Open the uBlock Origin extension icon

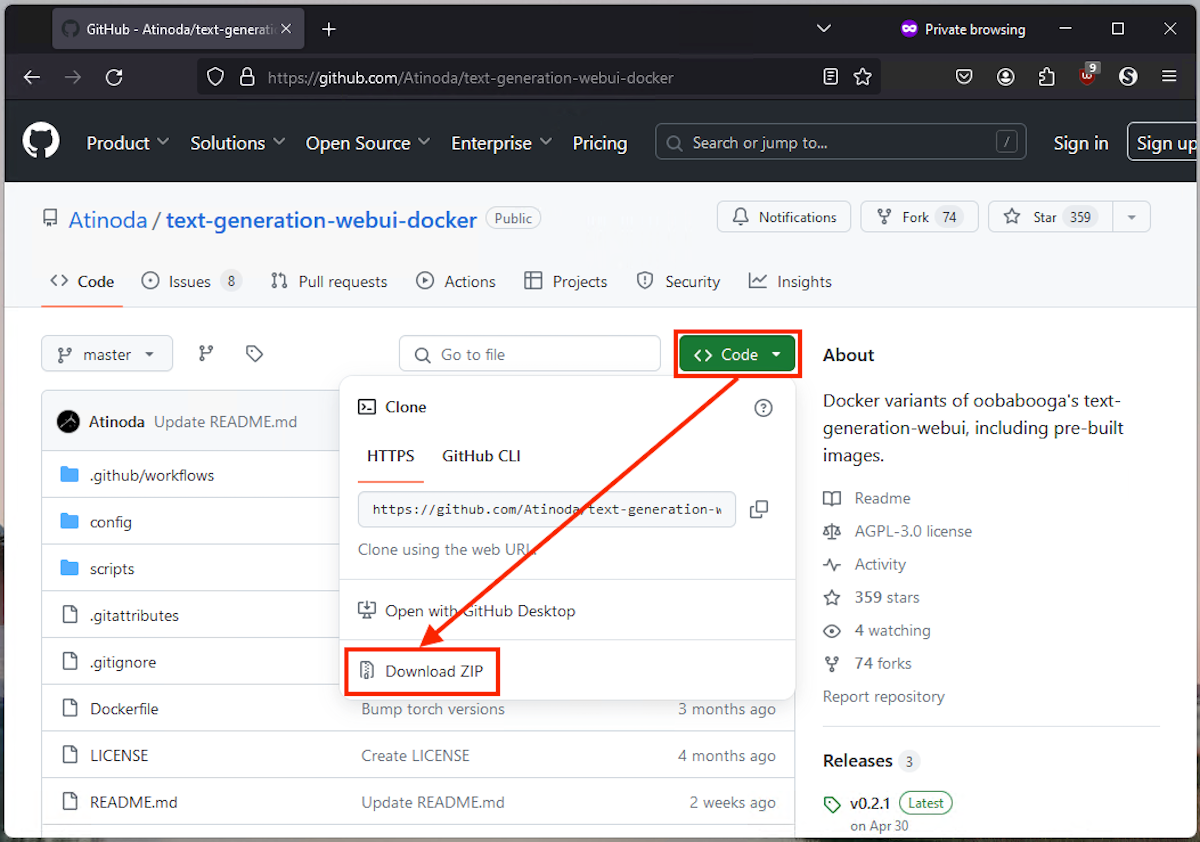(x=1086, y=76)
